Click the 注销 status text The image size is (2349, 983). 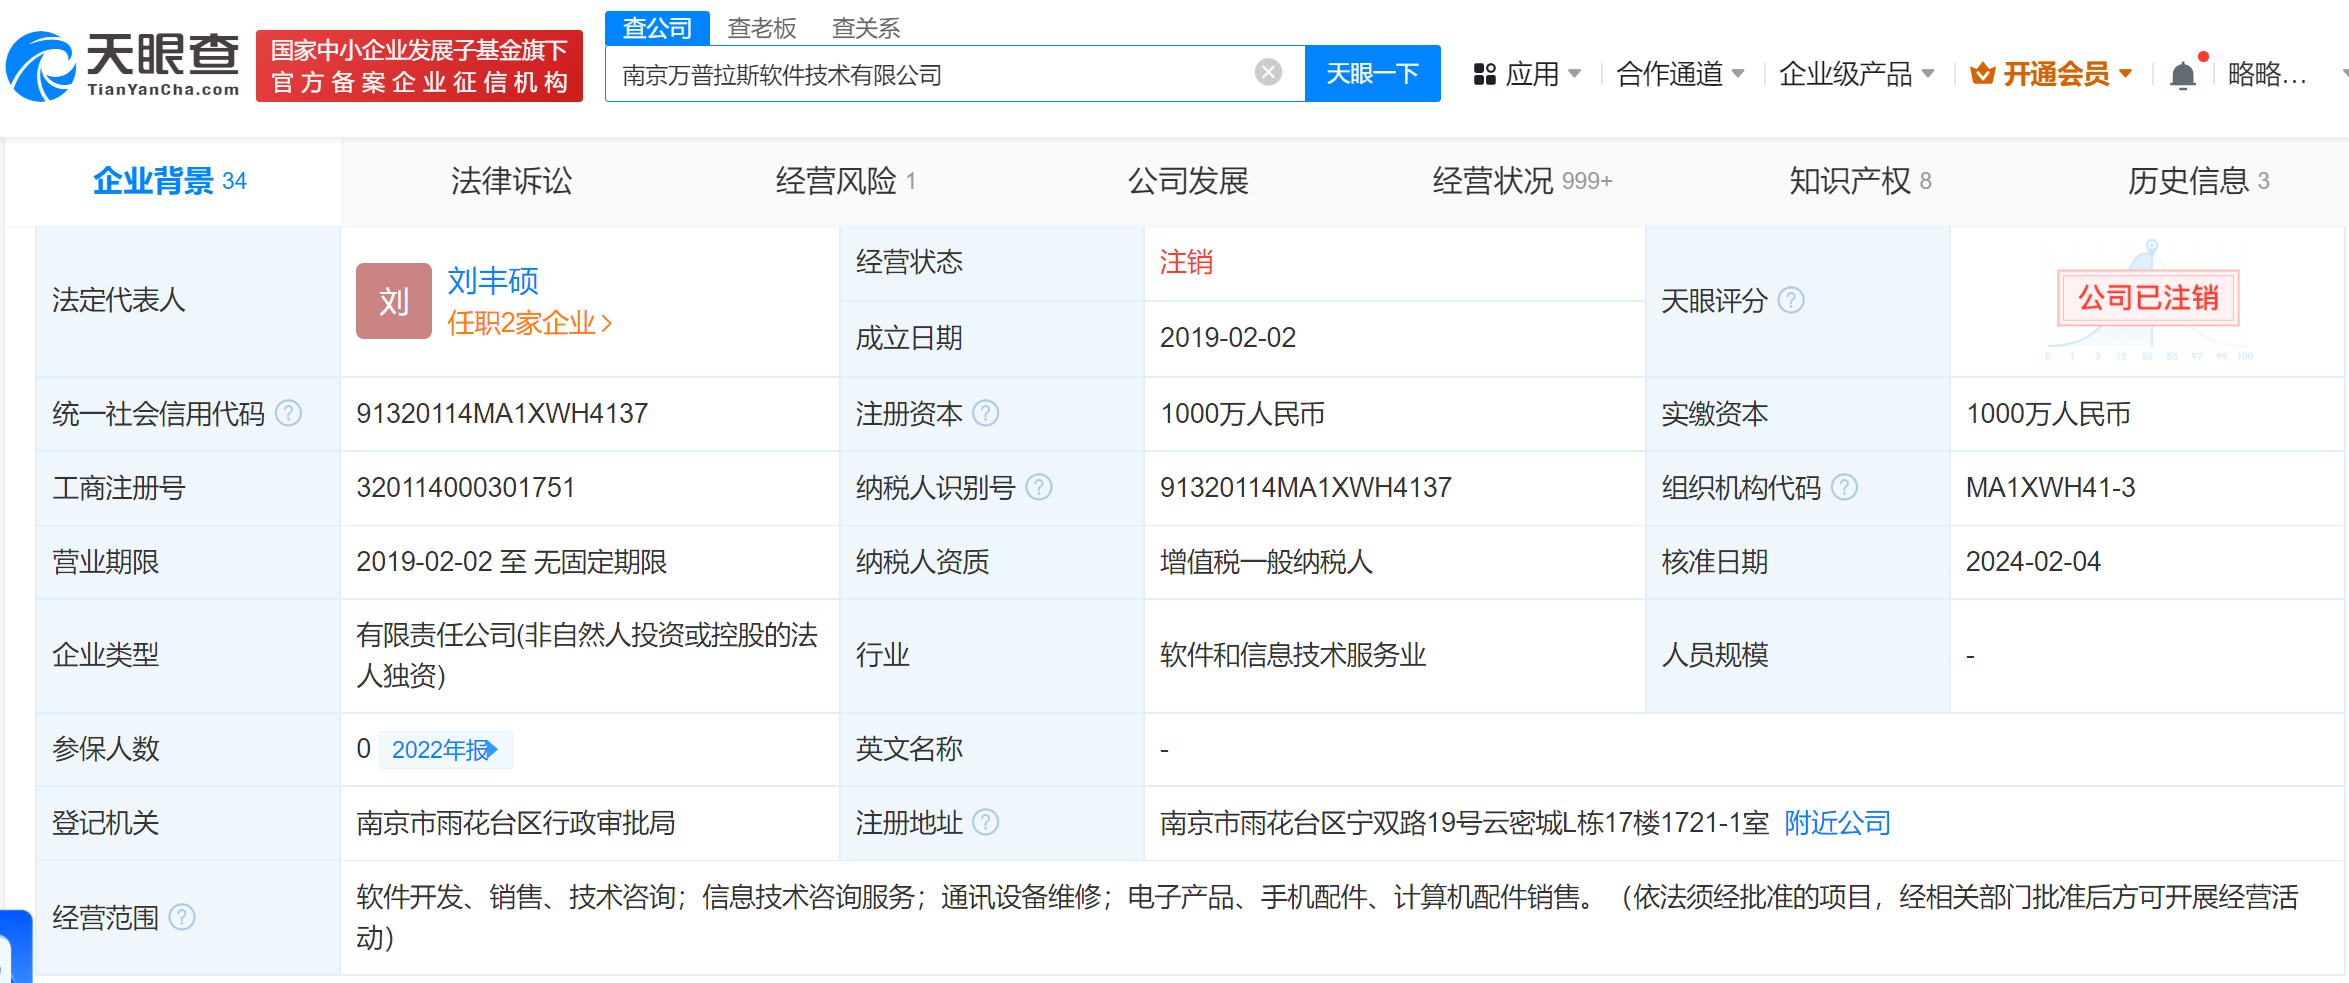click(1186, 262)
